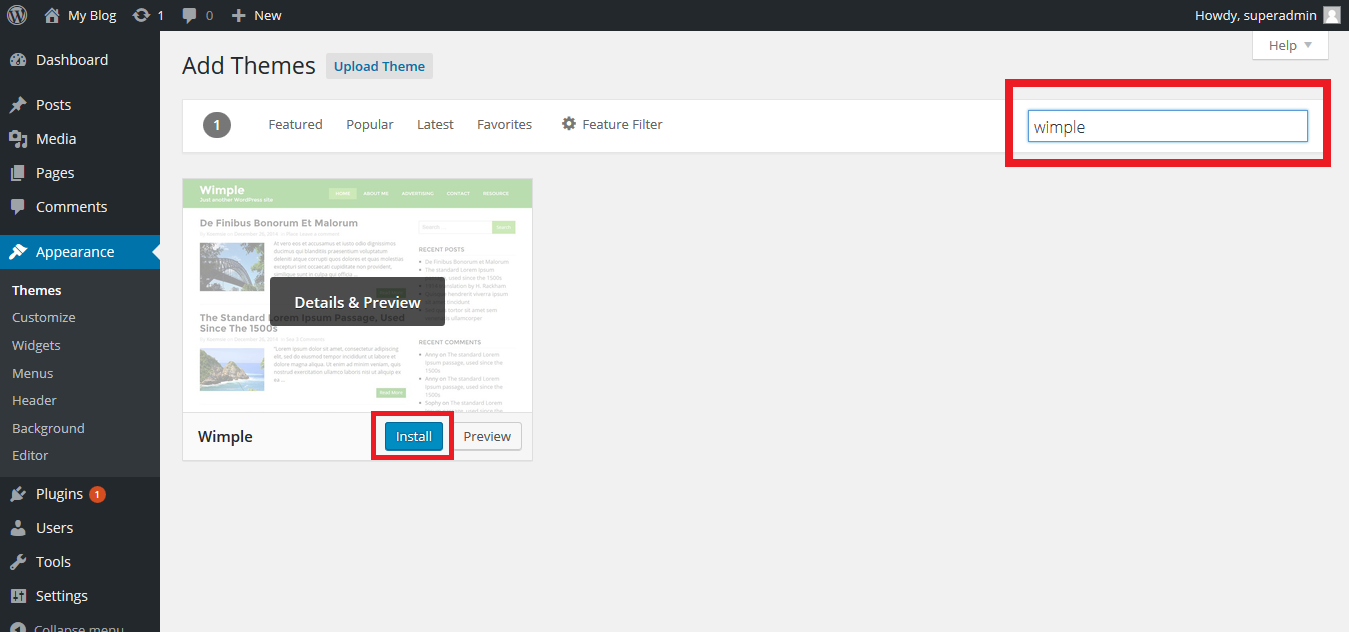The image size is (1350, 632).
Task: Focus the theme search field containing wimple
Action: (x=1168, y=126)
